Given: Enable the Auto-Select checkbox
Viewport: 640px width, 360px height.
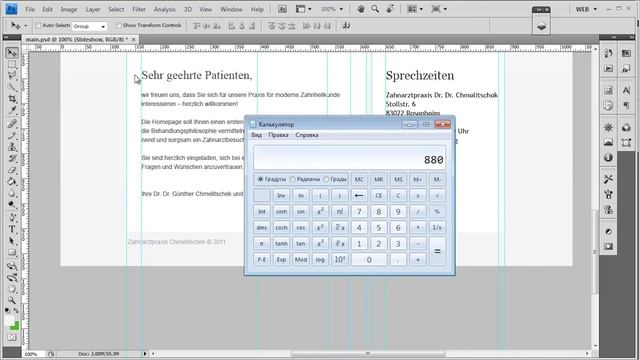Looking at the screenshot, I should click(38, 25).
